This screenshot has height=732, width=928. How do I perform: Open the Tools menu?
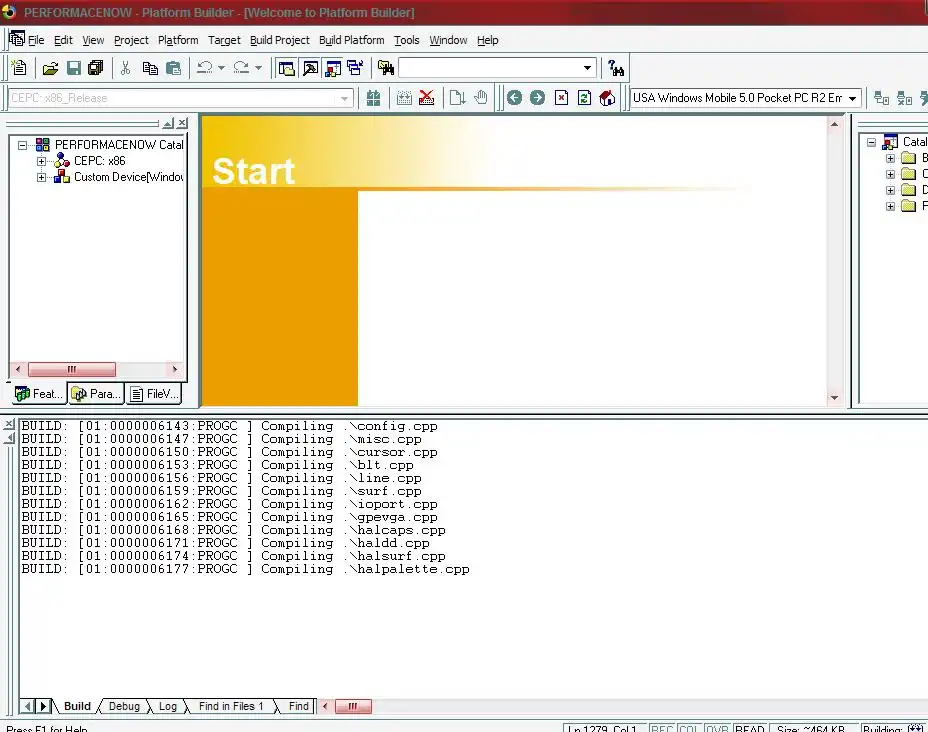[x=407, y=40]
